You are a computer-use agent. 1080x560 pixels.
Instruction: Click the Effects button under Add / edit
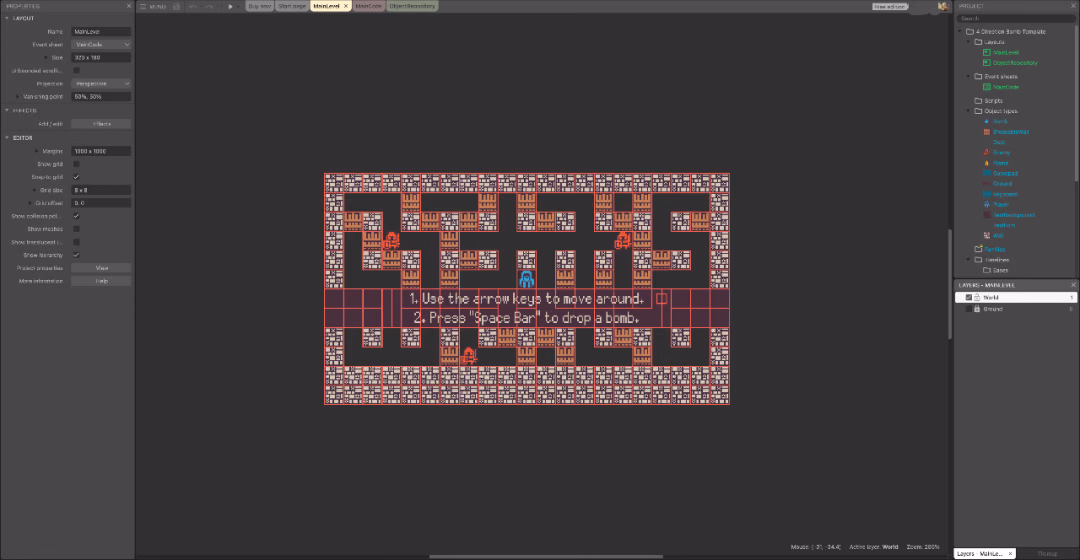pyautogui.click(x=101, y=124)
